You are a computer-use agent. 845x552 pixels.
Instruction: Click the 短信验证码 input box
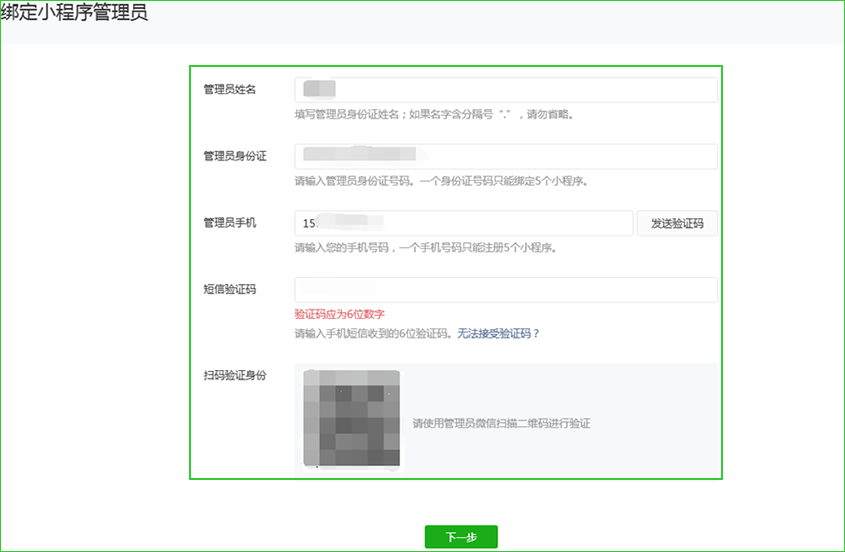point(506,290)
